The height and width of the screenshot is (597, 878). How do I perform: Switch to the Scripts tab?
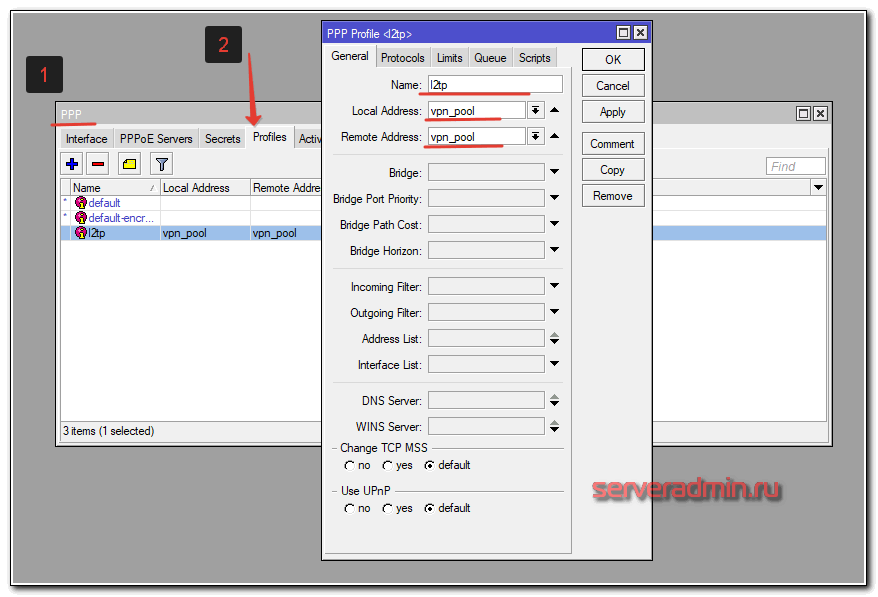[x=534, y=58]
